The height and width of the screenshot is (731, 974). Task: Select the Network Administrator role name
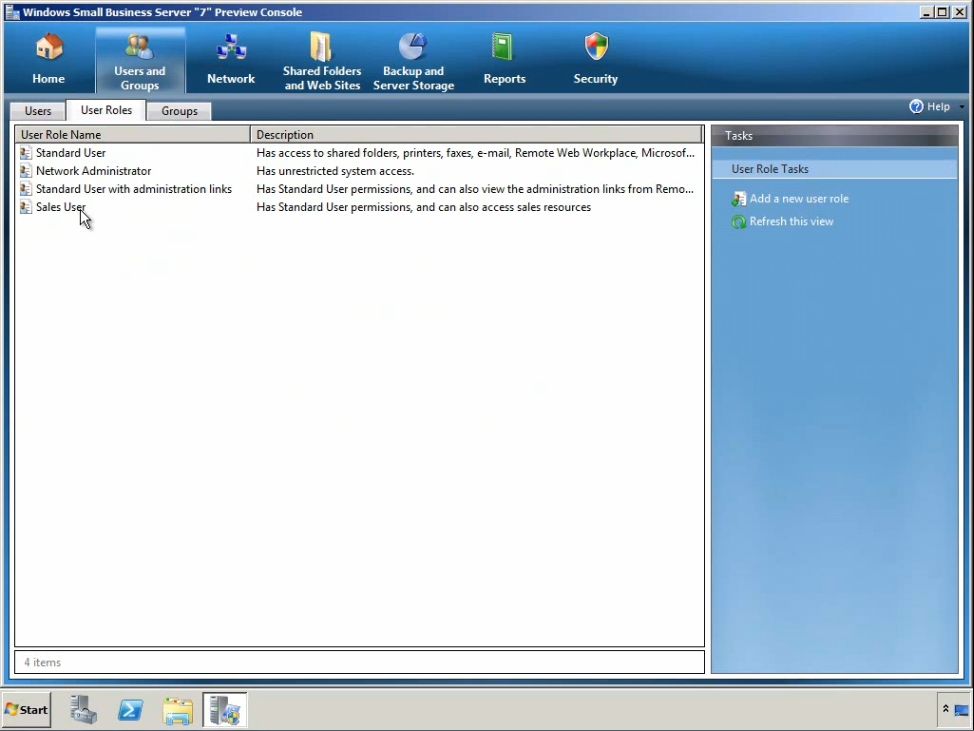click(x=93, y=171)
